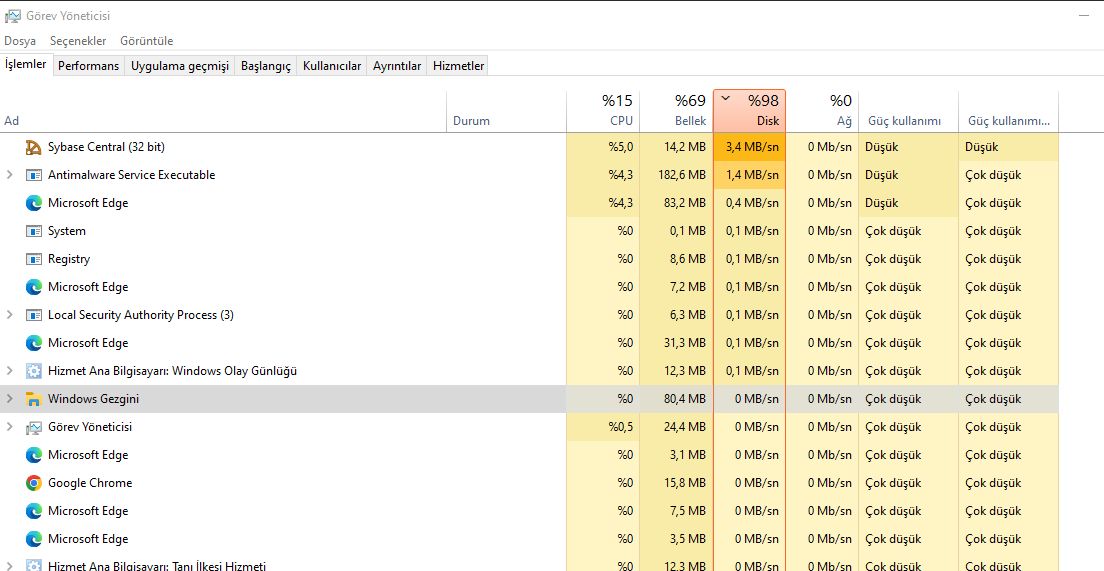
Task: Sort by the Durum column header
Action: click(507, 111)
